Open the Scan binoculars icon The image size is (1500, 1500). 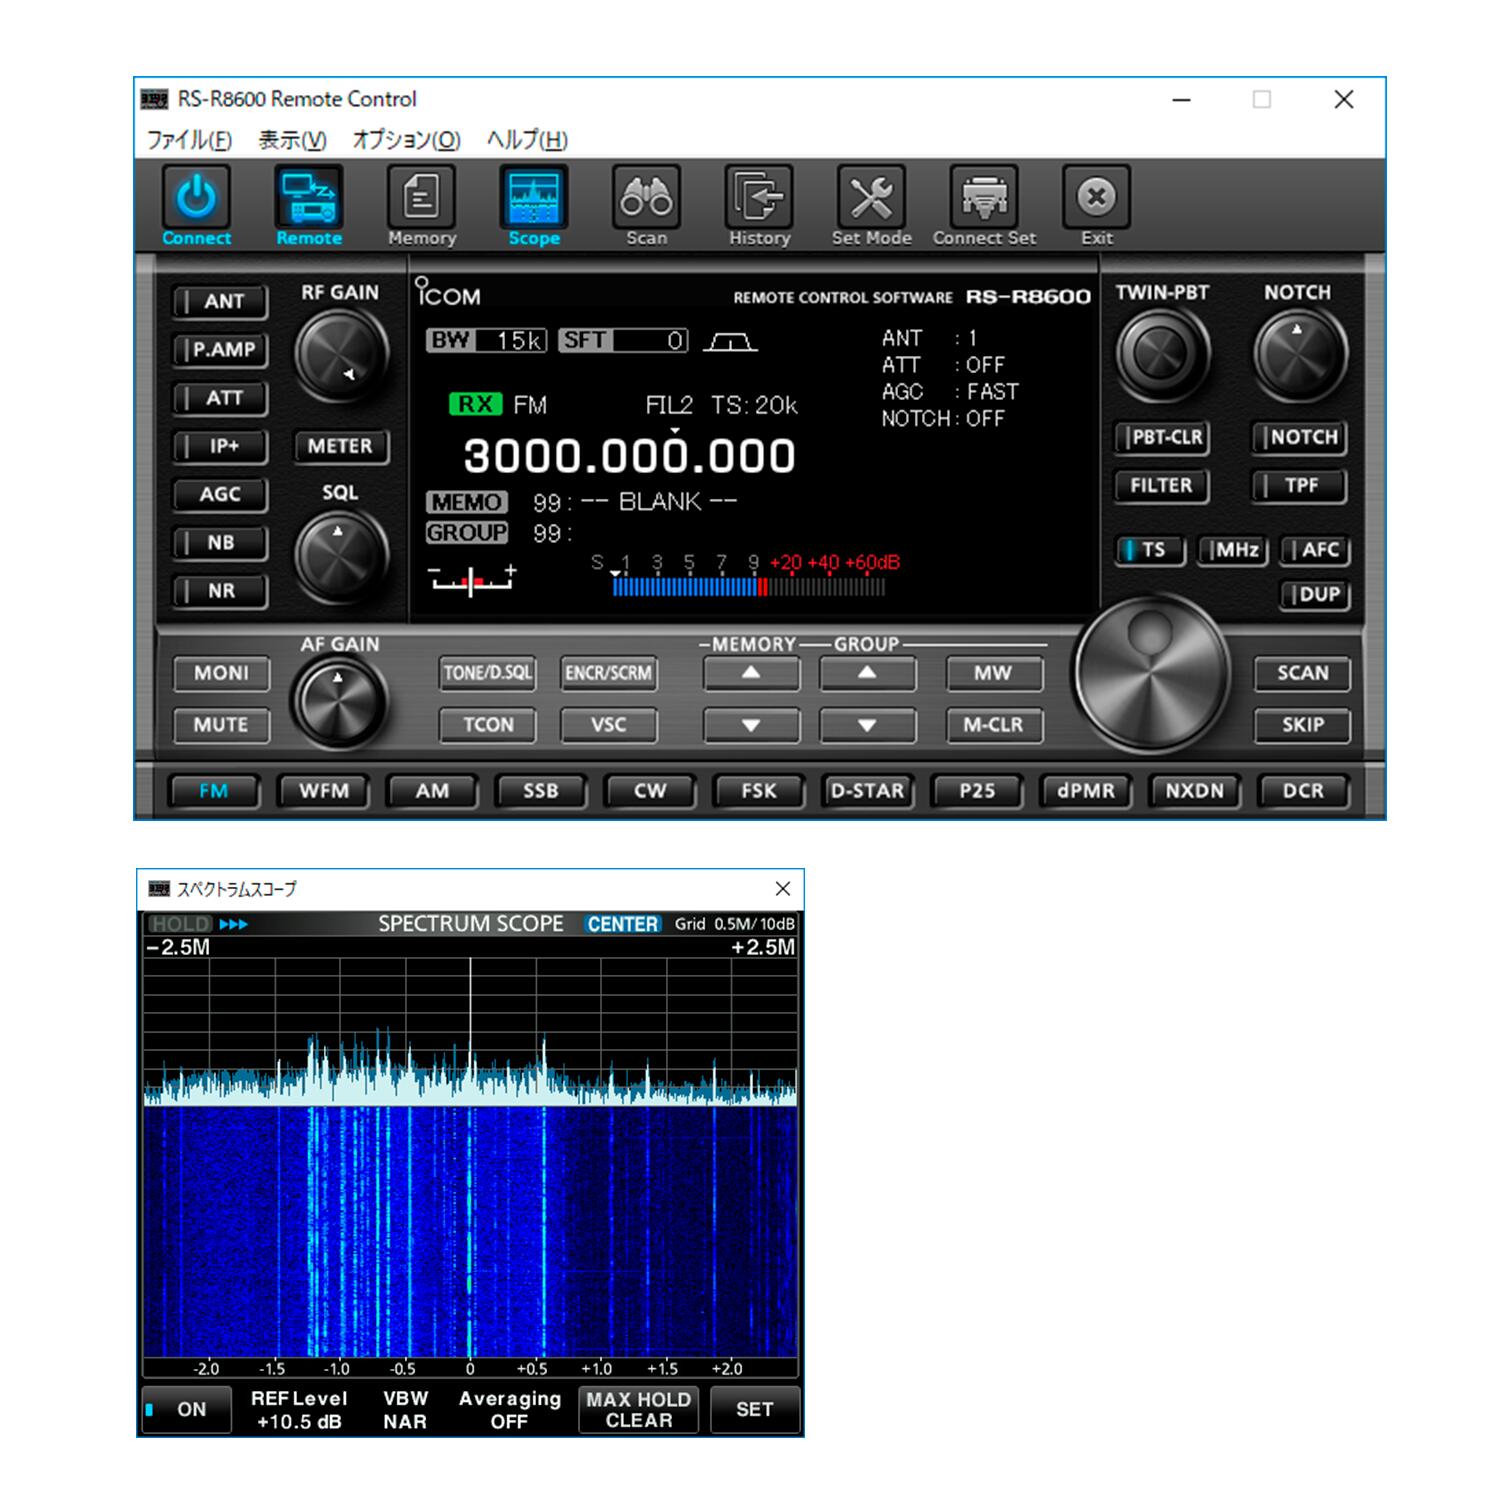click(x=646, y=199)
